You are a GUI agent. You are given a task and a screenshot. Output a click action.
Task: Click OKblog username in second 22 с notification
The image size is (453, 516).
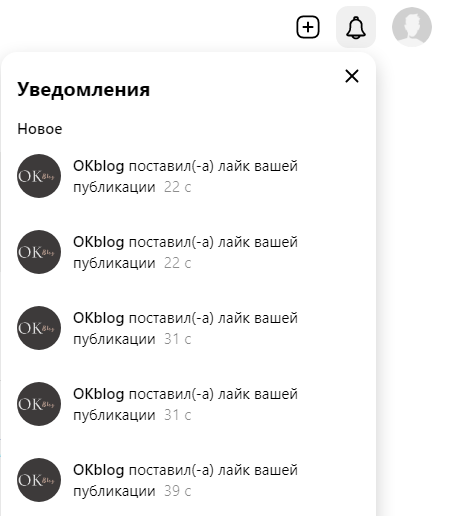[98, 242]
